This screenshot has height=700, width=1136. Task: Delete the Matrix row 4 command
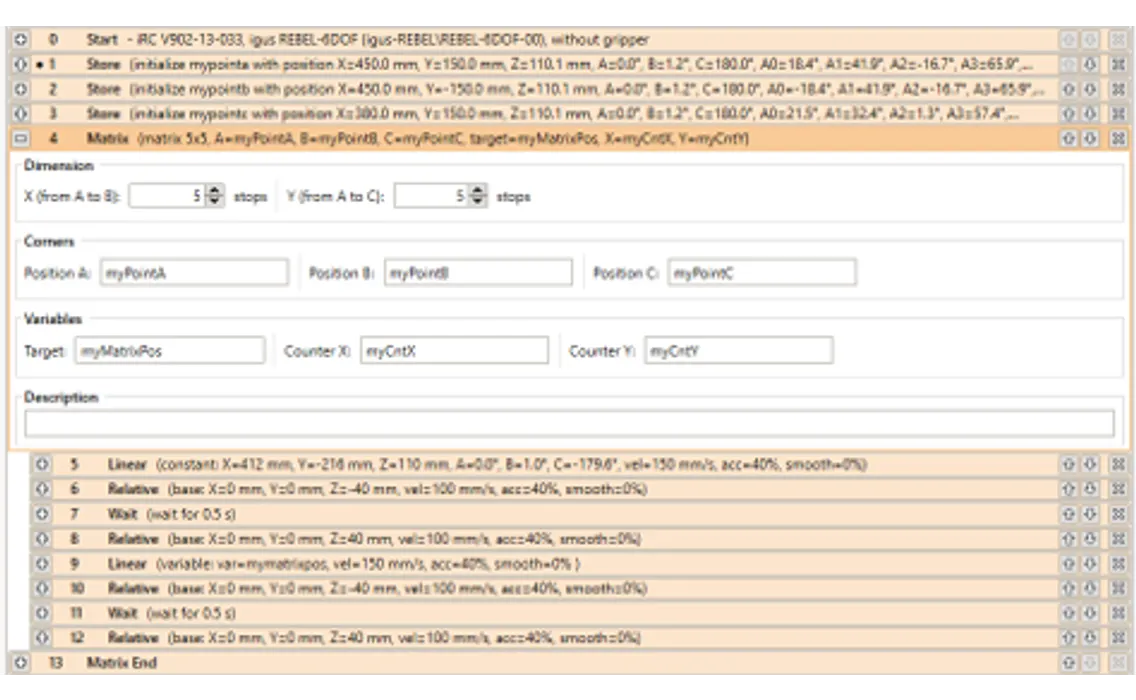point(1119,138)
